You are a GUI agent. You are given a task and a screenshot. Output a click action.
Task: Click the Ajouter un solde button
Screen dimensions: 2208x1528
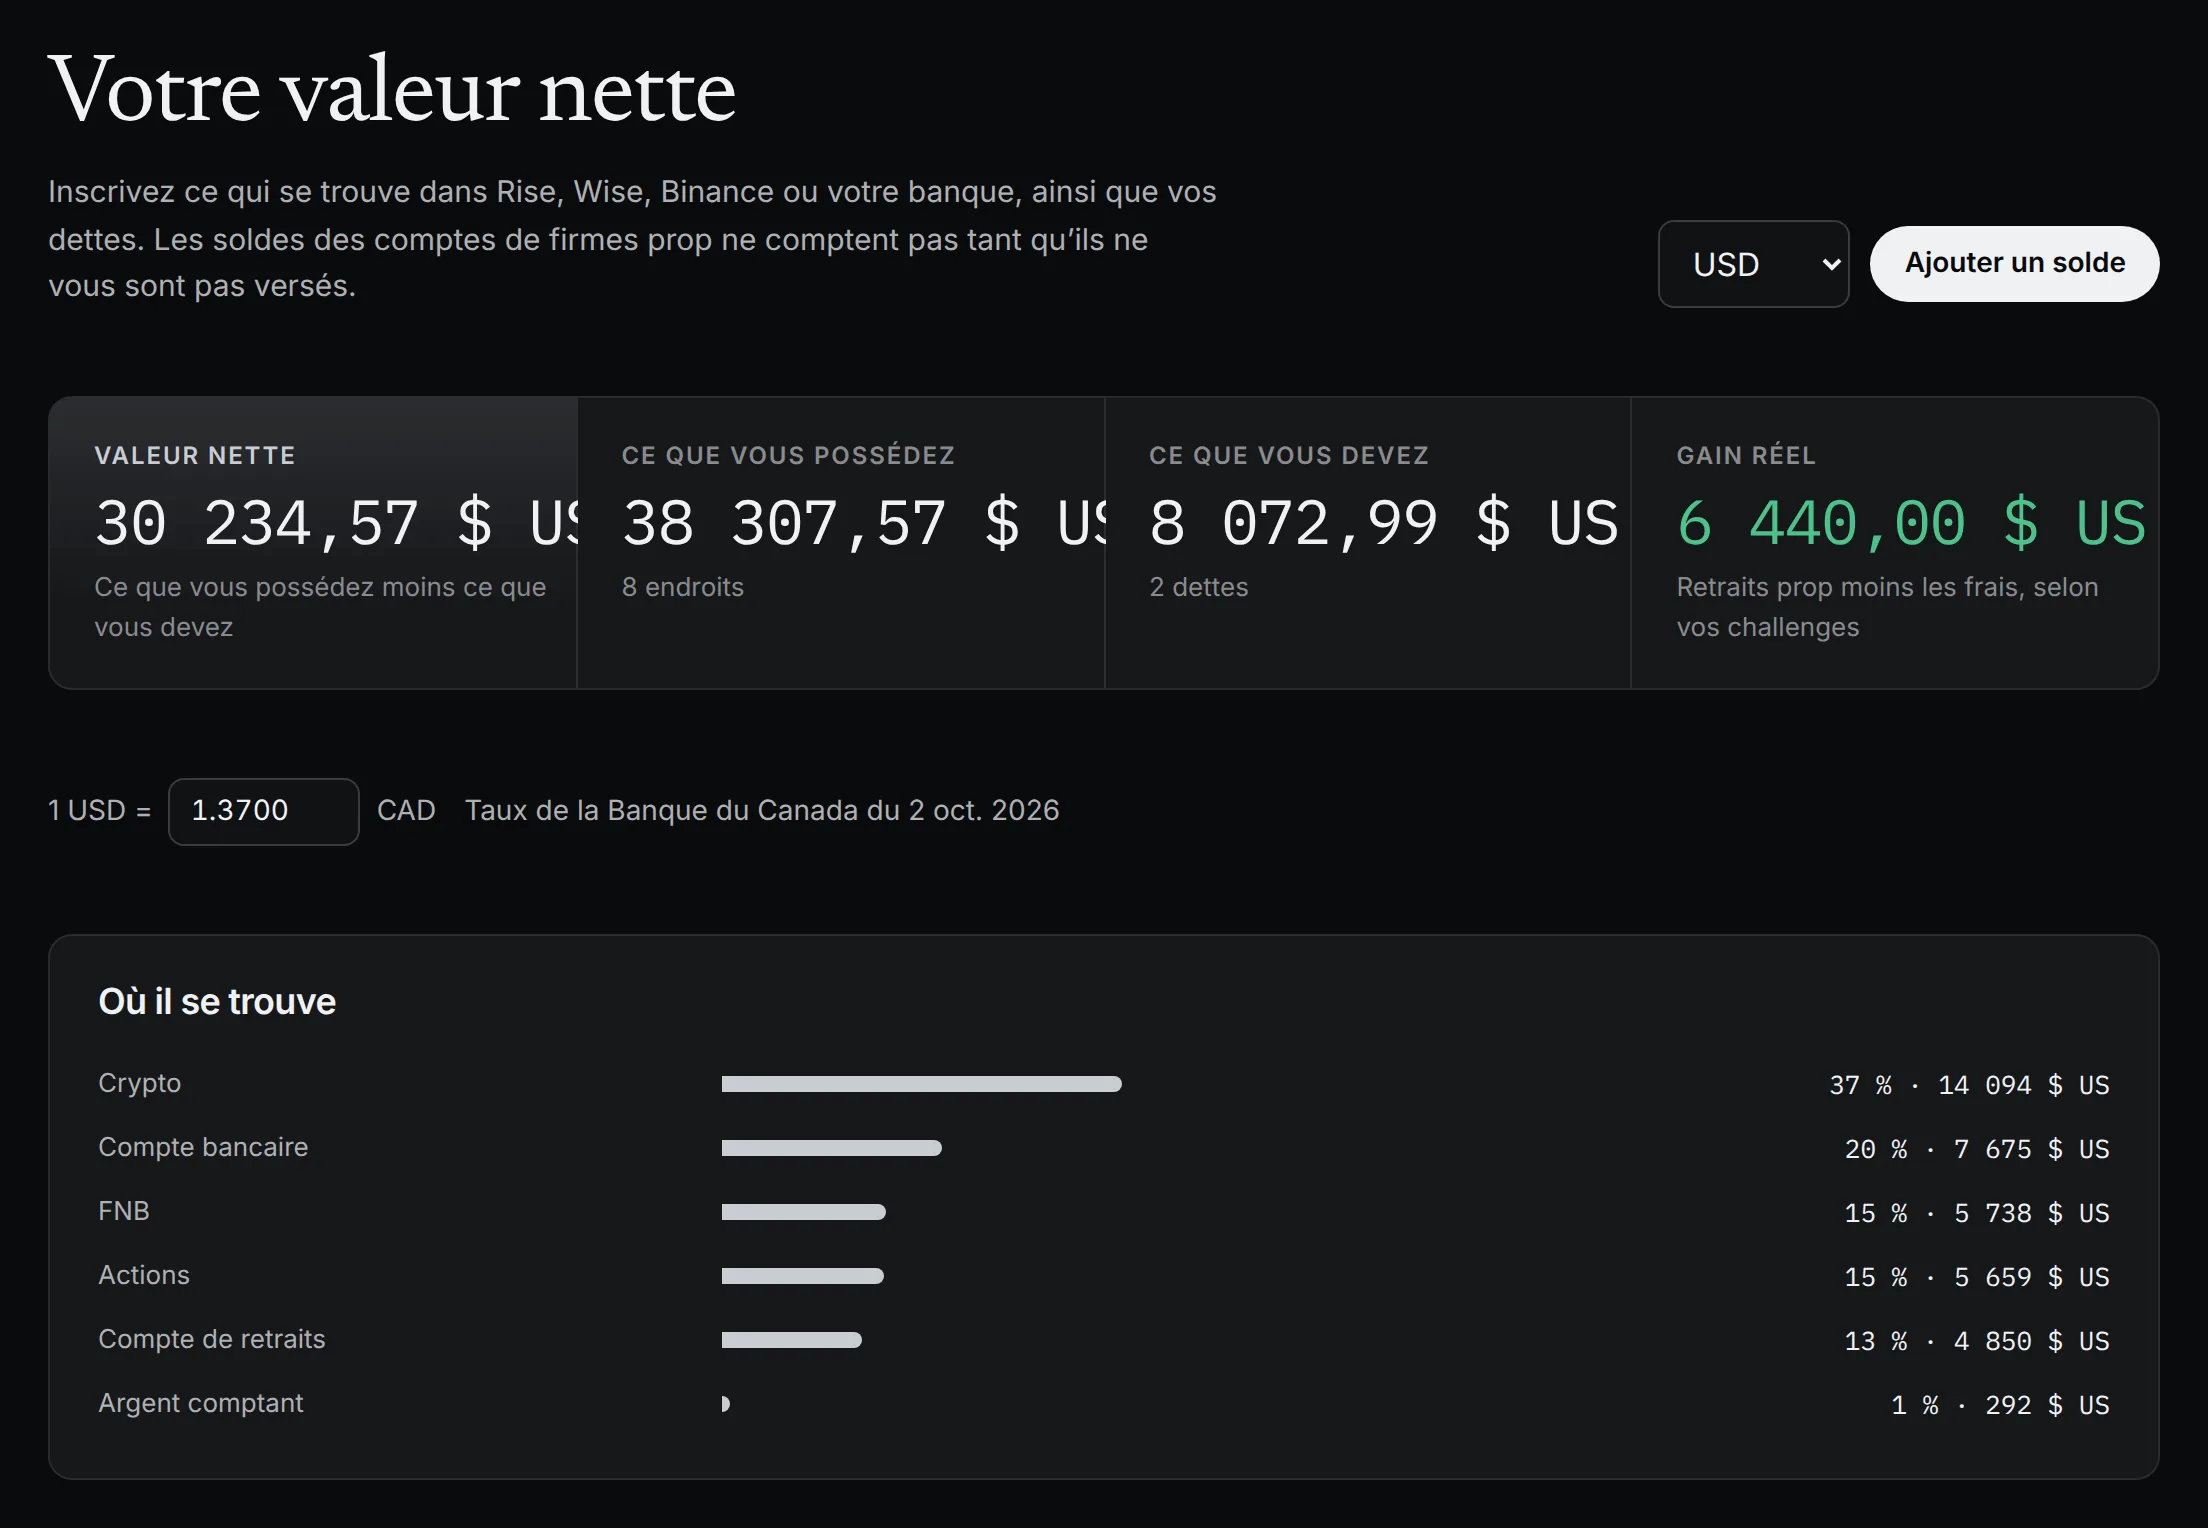point(2014,263)
